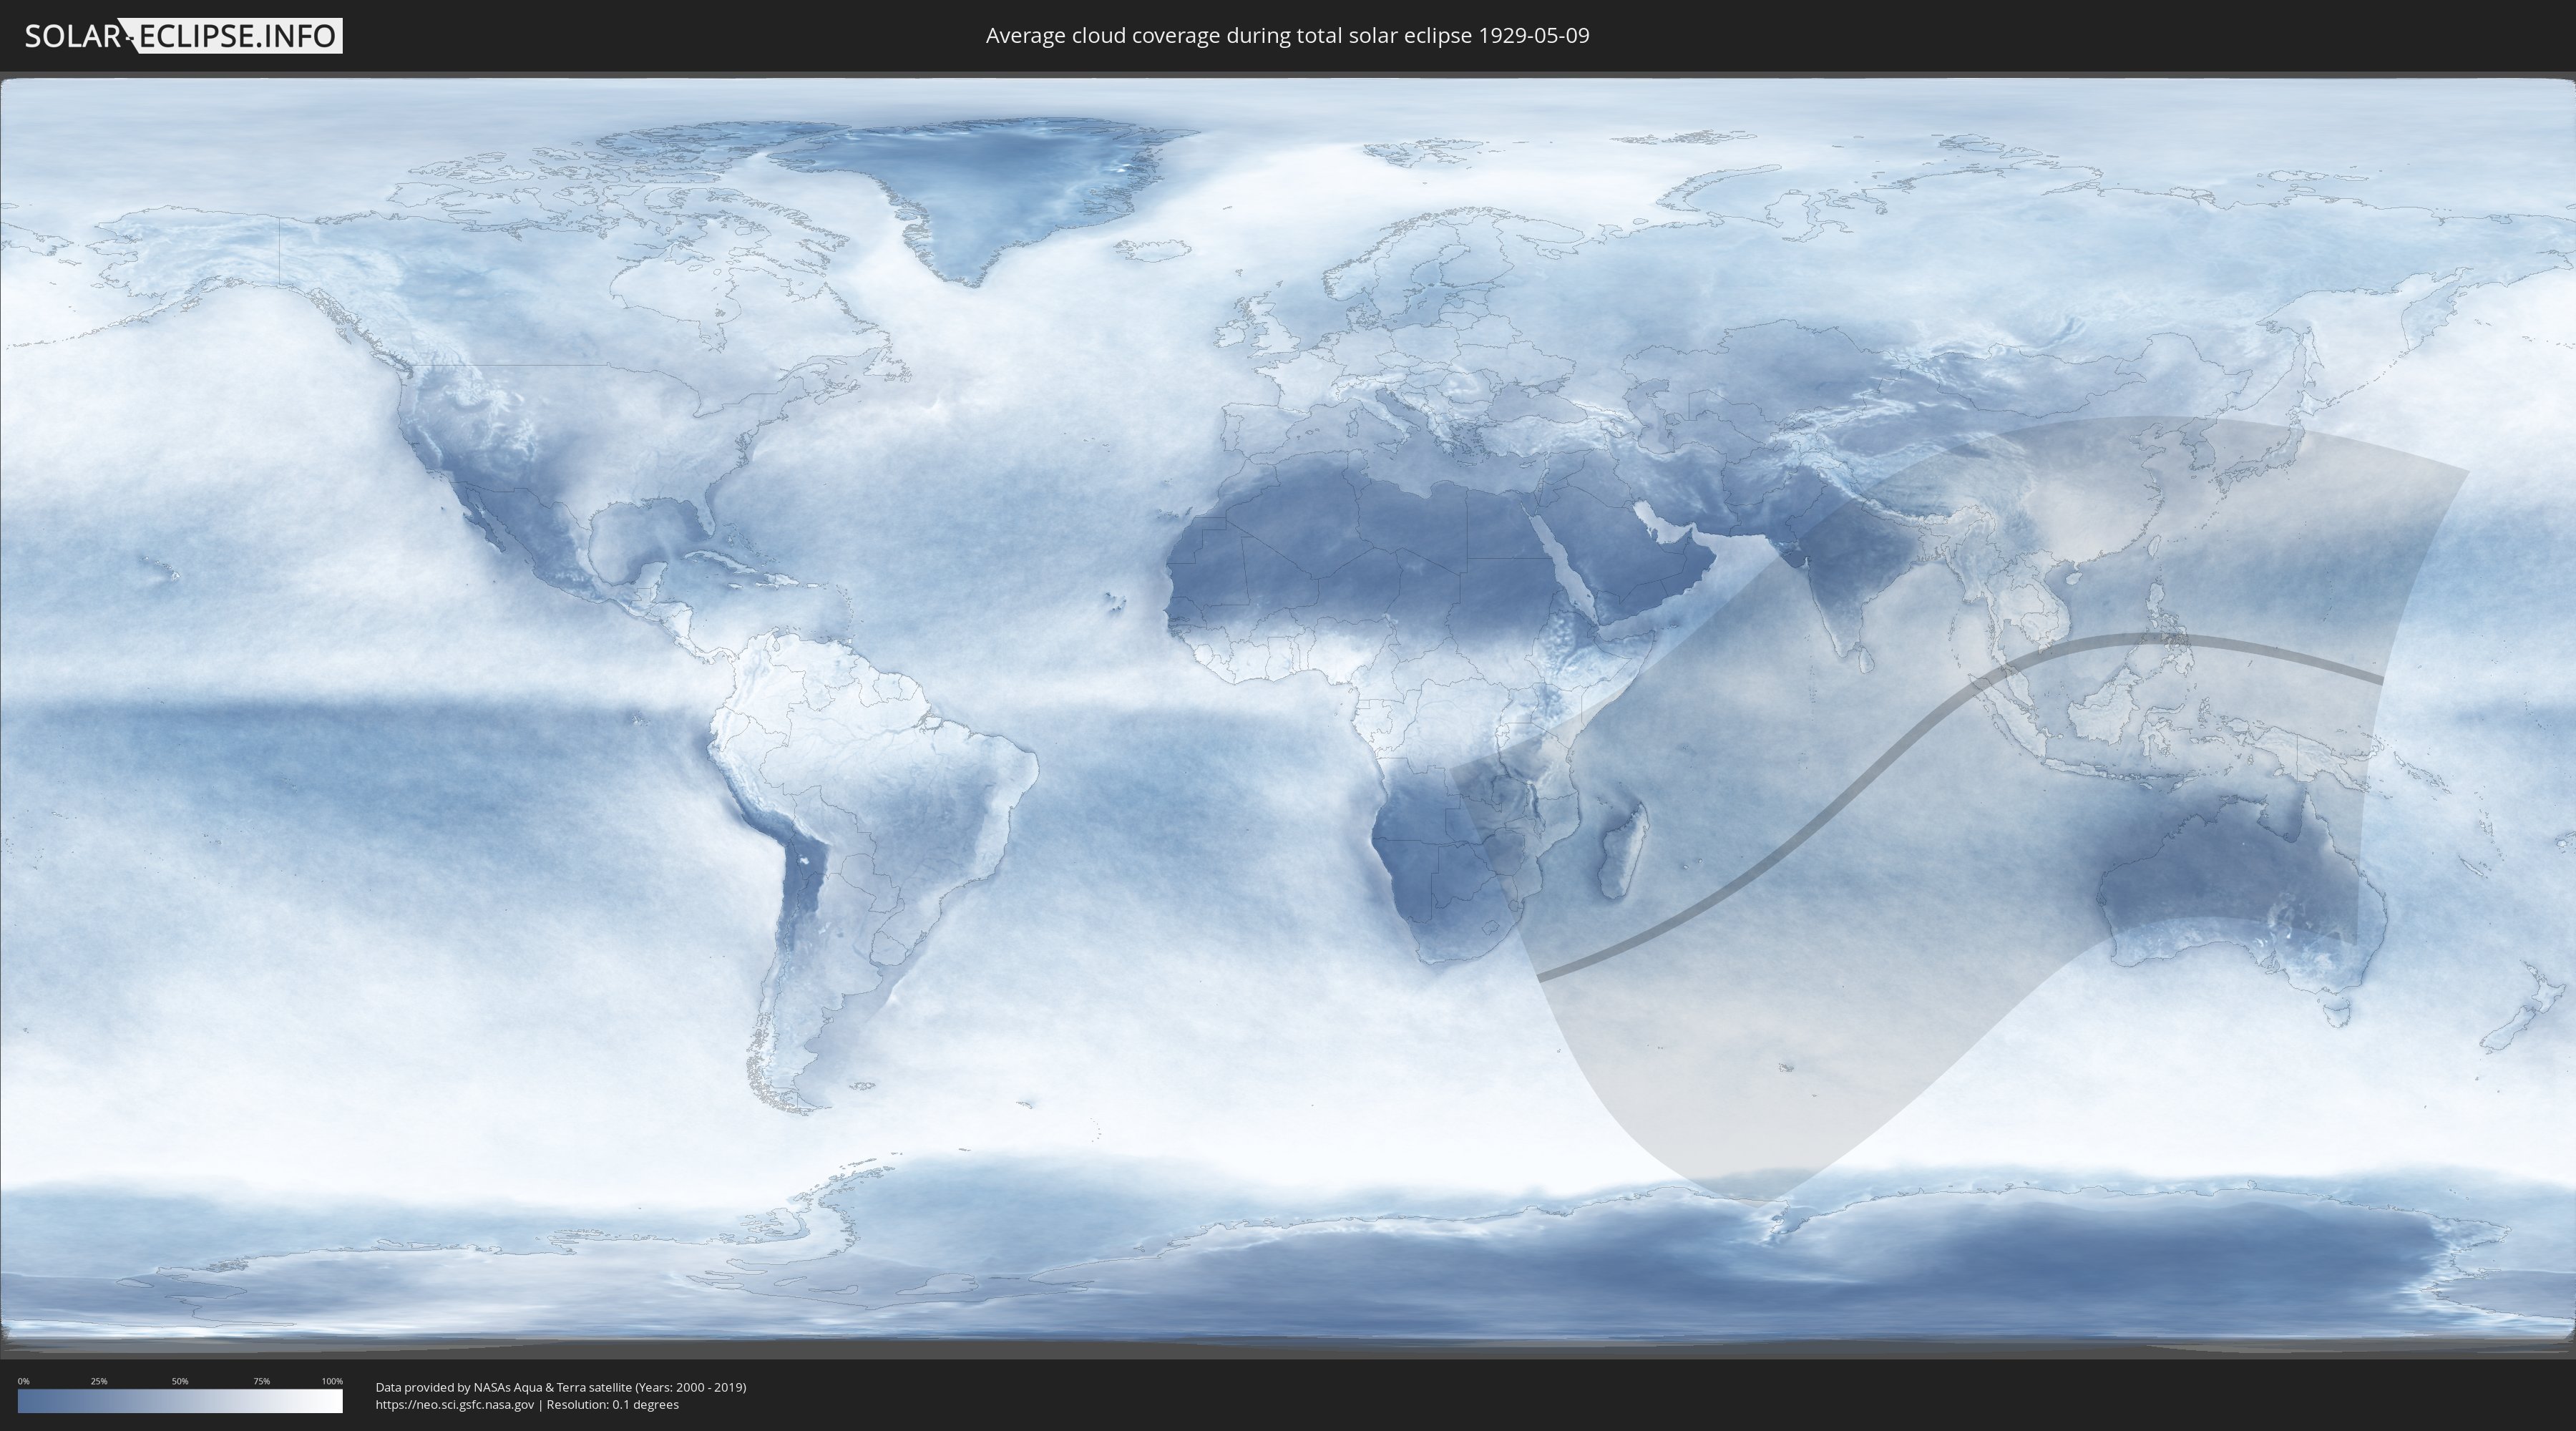Click the 0% legend label
This screenshot has height=1431, width=2576.
coord(23,1381)
